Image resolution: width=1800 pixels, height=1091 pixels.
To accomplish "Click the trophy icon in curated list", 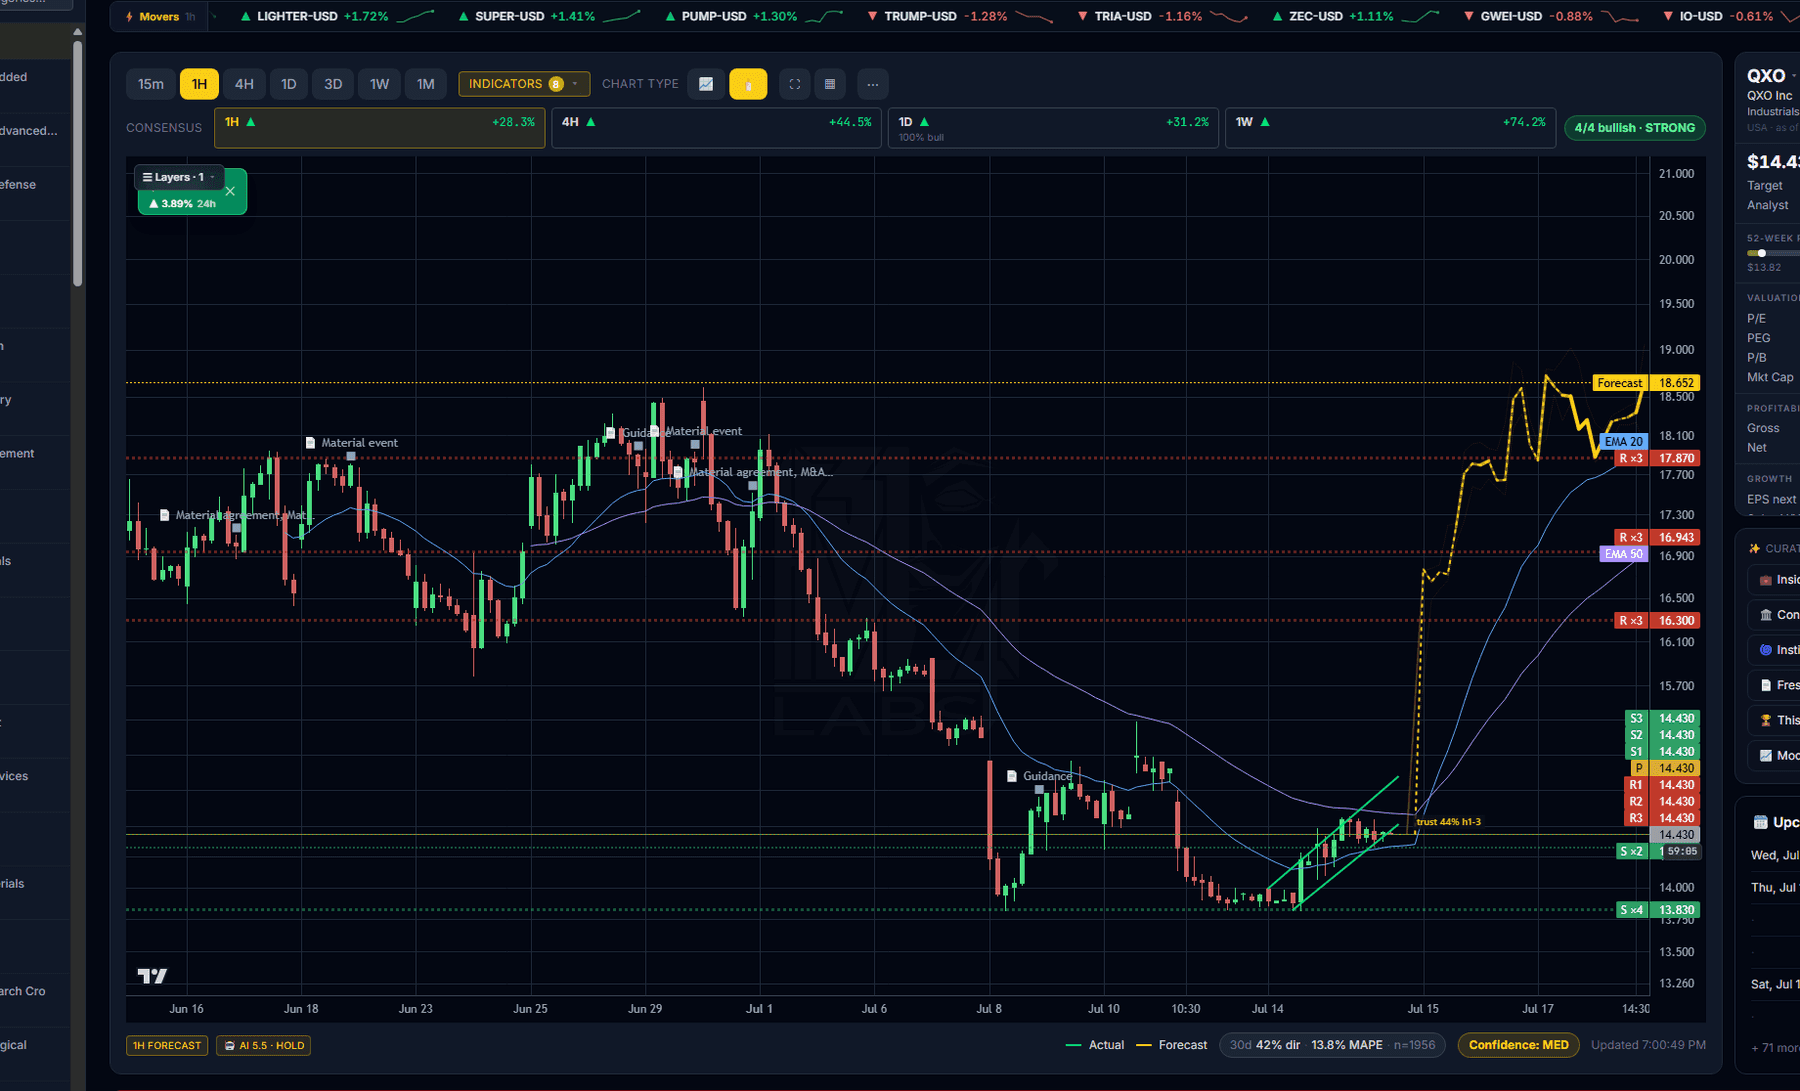I will [1765, 720].
